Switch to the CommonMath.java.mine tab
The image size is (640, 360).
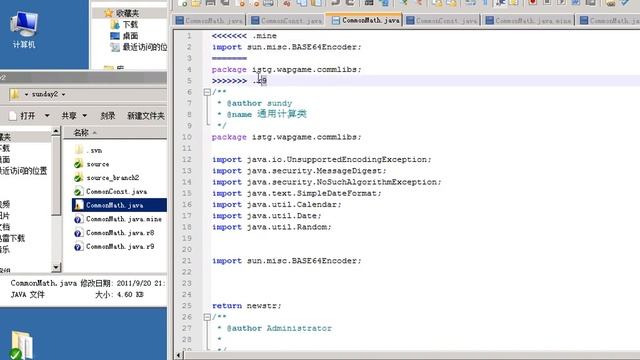pos(529,20)
